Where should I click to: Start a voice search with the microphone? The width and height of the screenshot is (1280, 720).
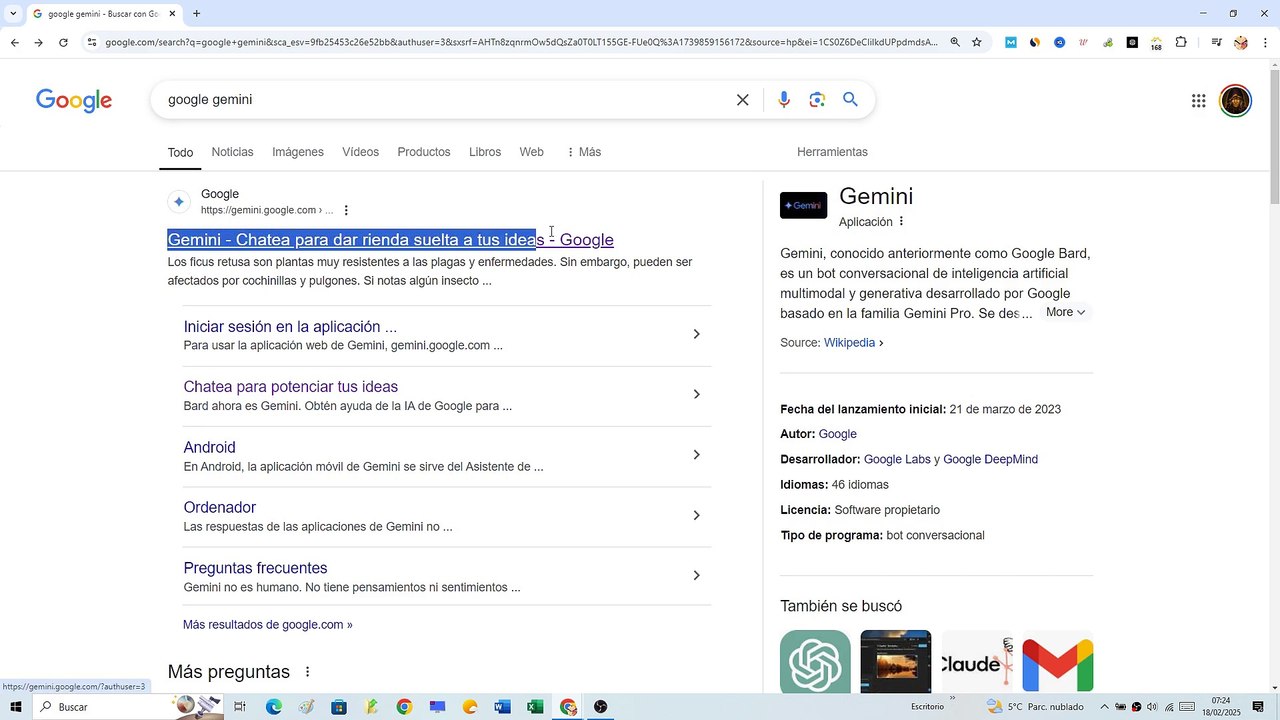click(784, 100)
